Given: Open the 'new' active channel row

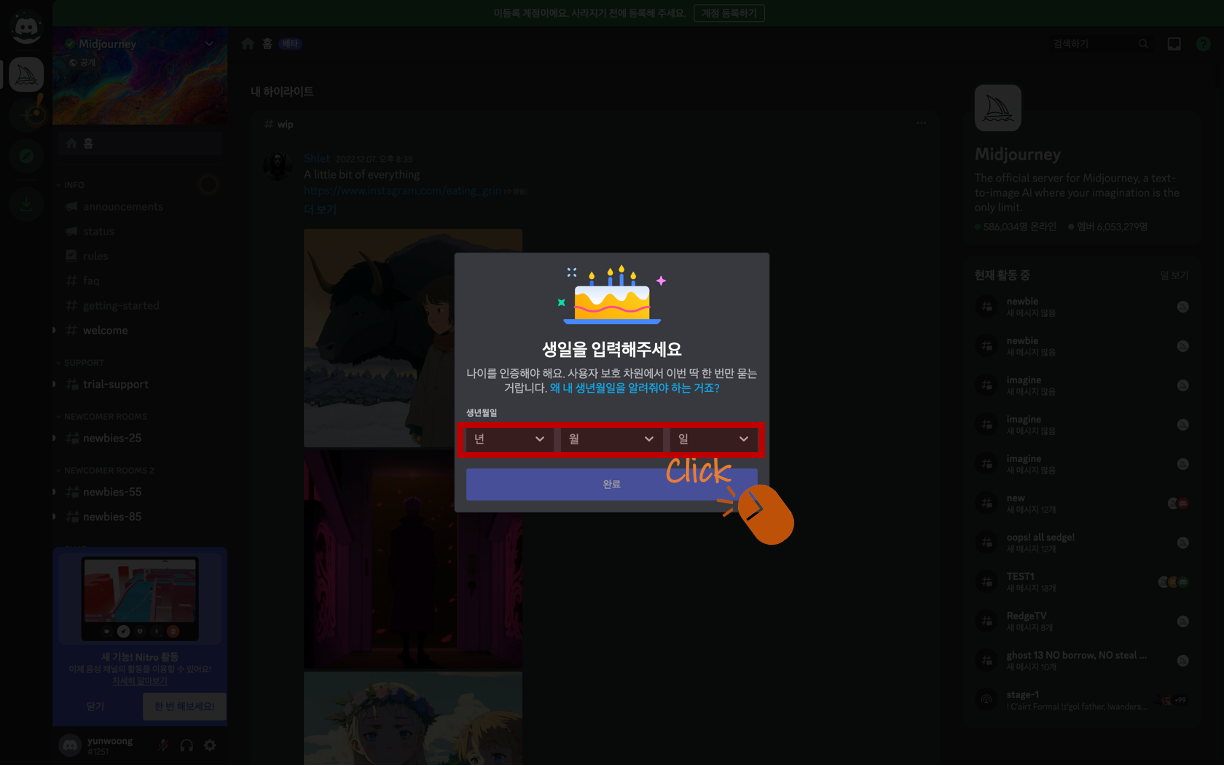Looking at the screenshot, I should click(x=1082, y=503).
